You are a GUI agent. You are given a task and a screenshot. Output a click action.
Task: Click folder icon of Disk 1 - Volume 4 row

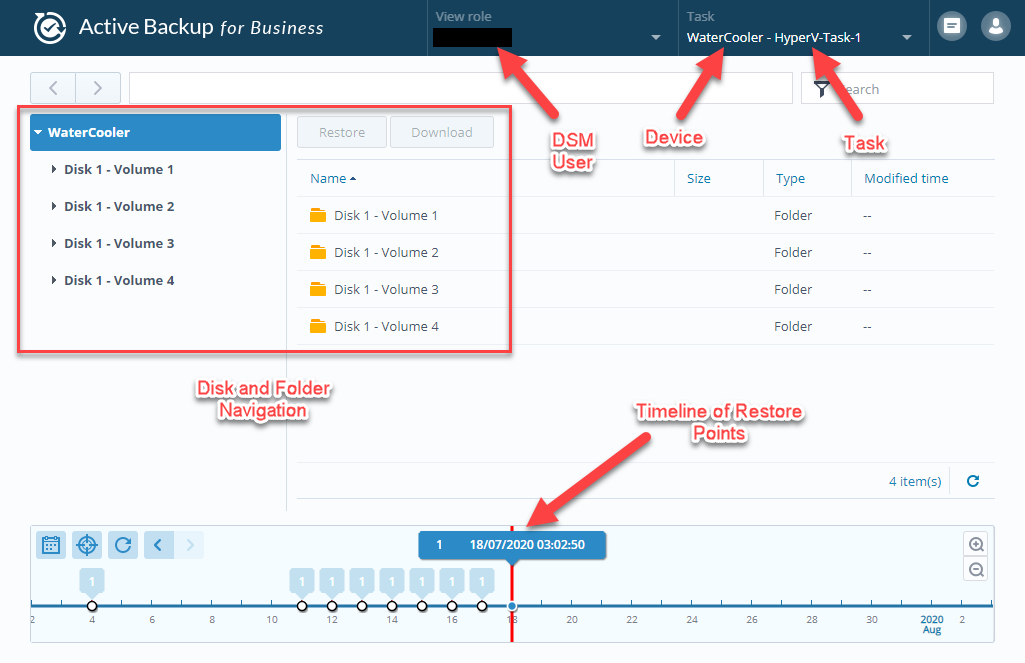[318, 326]
